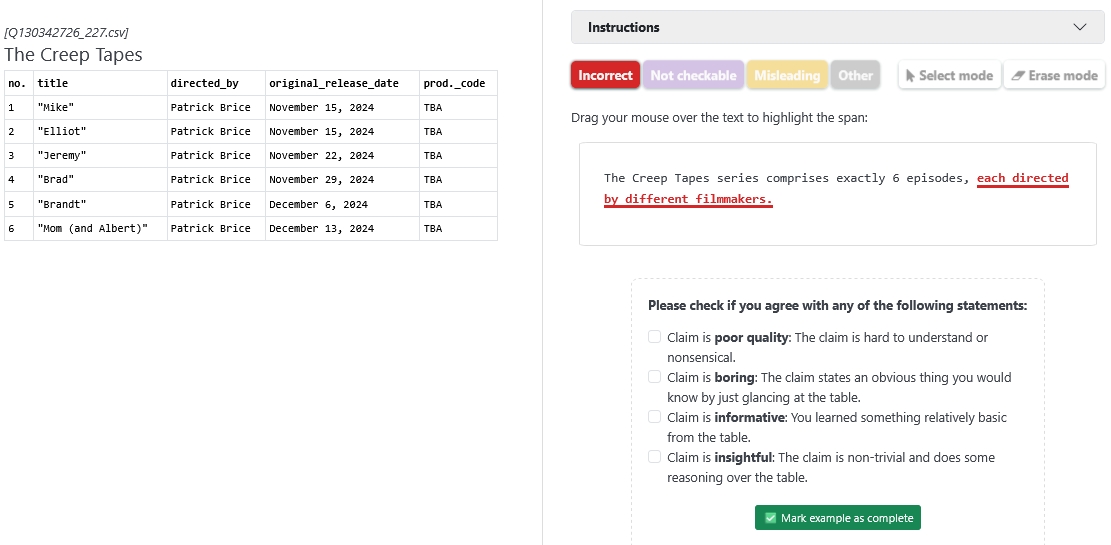This screenshot has height=545, width=1111.
Task: Click the title column header
Action: click(53, 83)
